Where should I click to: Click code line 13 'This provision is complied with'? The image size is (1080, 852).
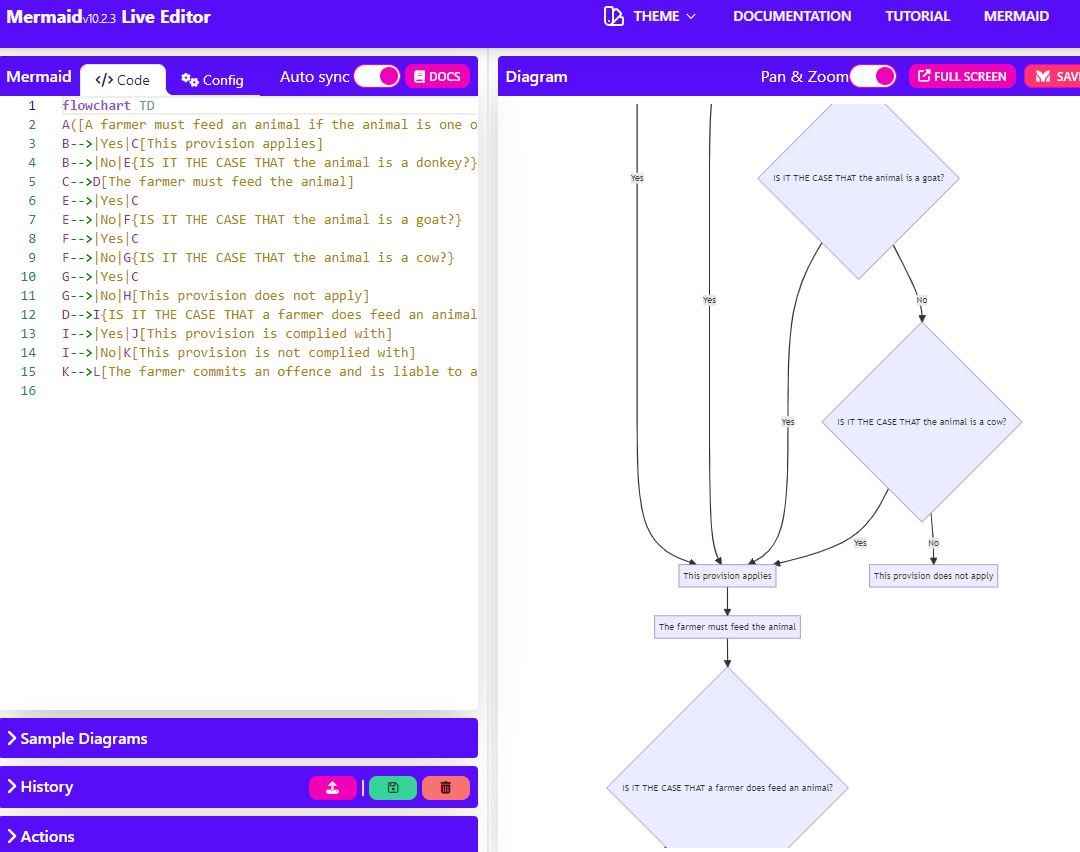click(227, 333)
